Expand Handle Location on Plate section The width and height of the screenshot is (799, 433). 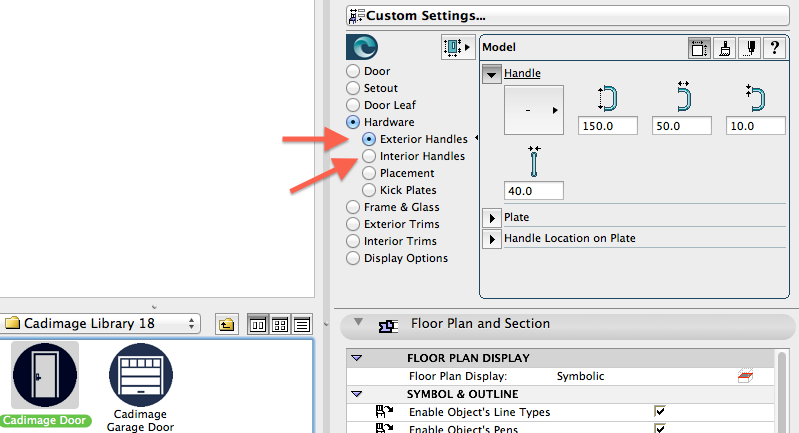pyautogui.click(x=492, y=239)
